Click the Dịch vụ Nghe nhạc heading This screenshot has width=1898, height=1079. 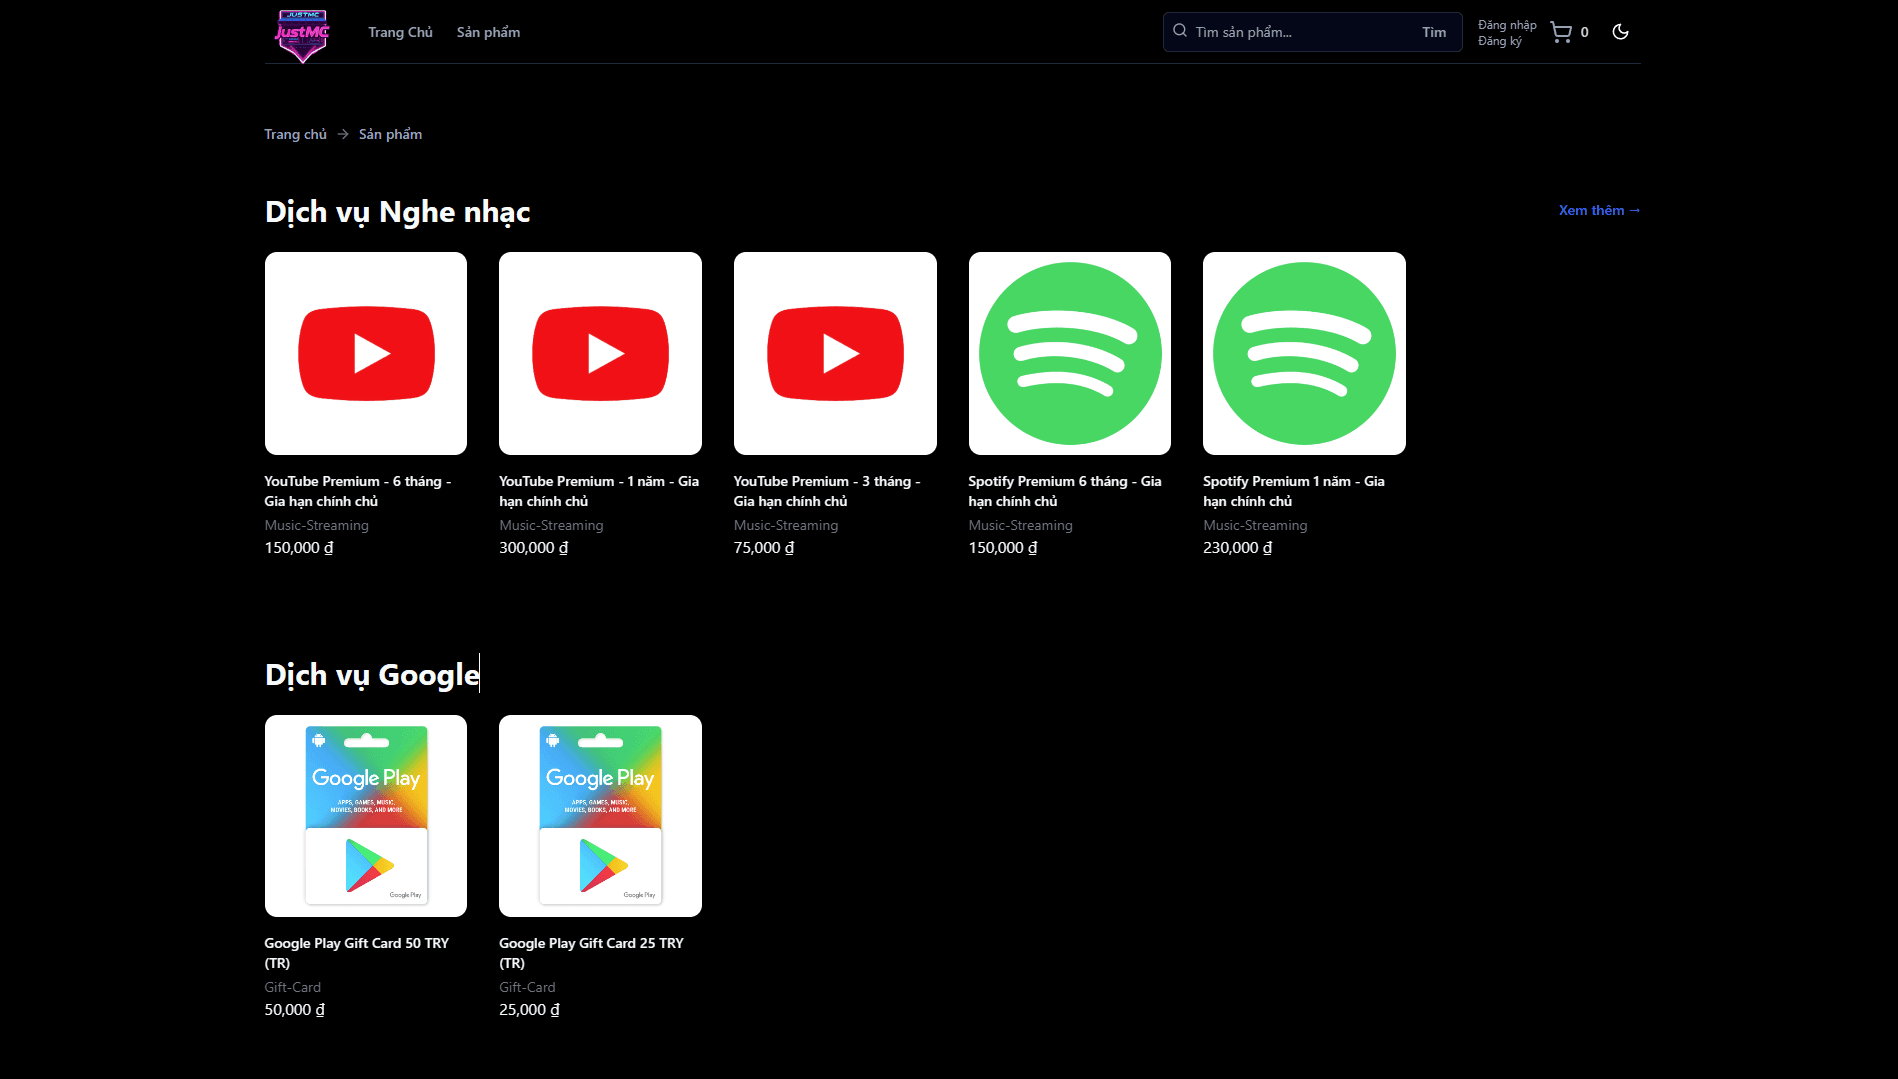tap(397, 212)
